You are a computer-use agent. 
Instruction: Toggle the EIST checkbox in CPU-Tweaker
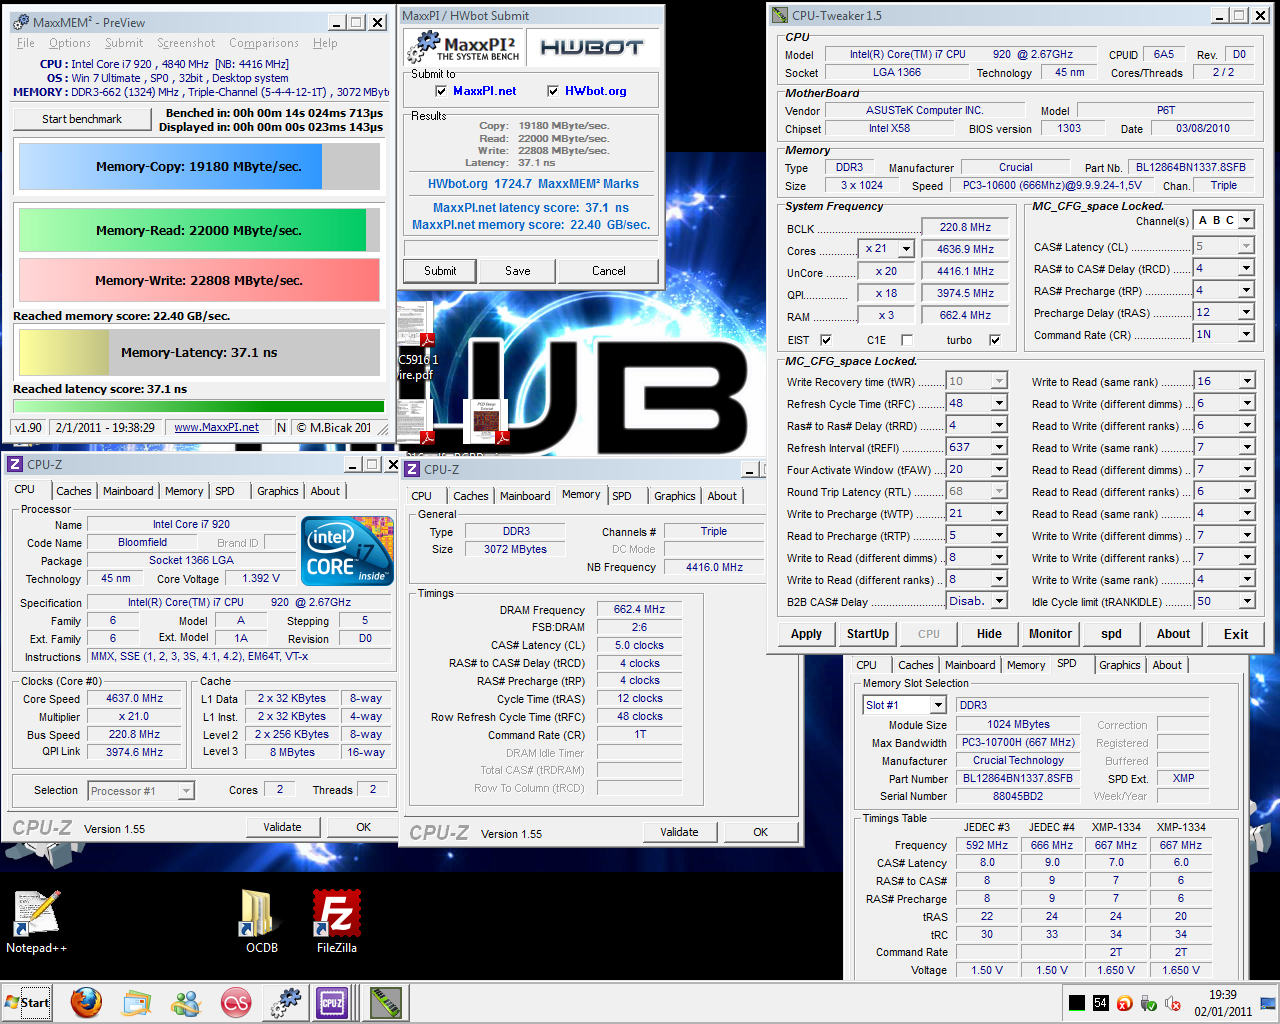tap(826, 340)
